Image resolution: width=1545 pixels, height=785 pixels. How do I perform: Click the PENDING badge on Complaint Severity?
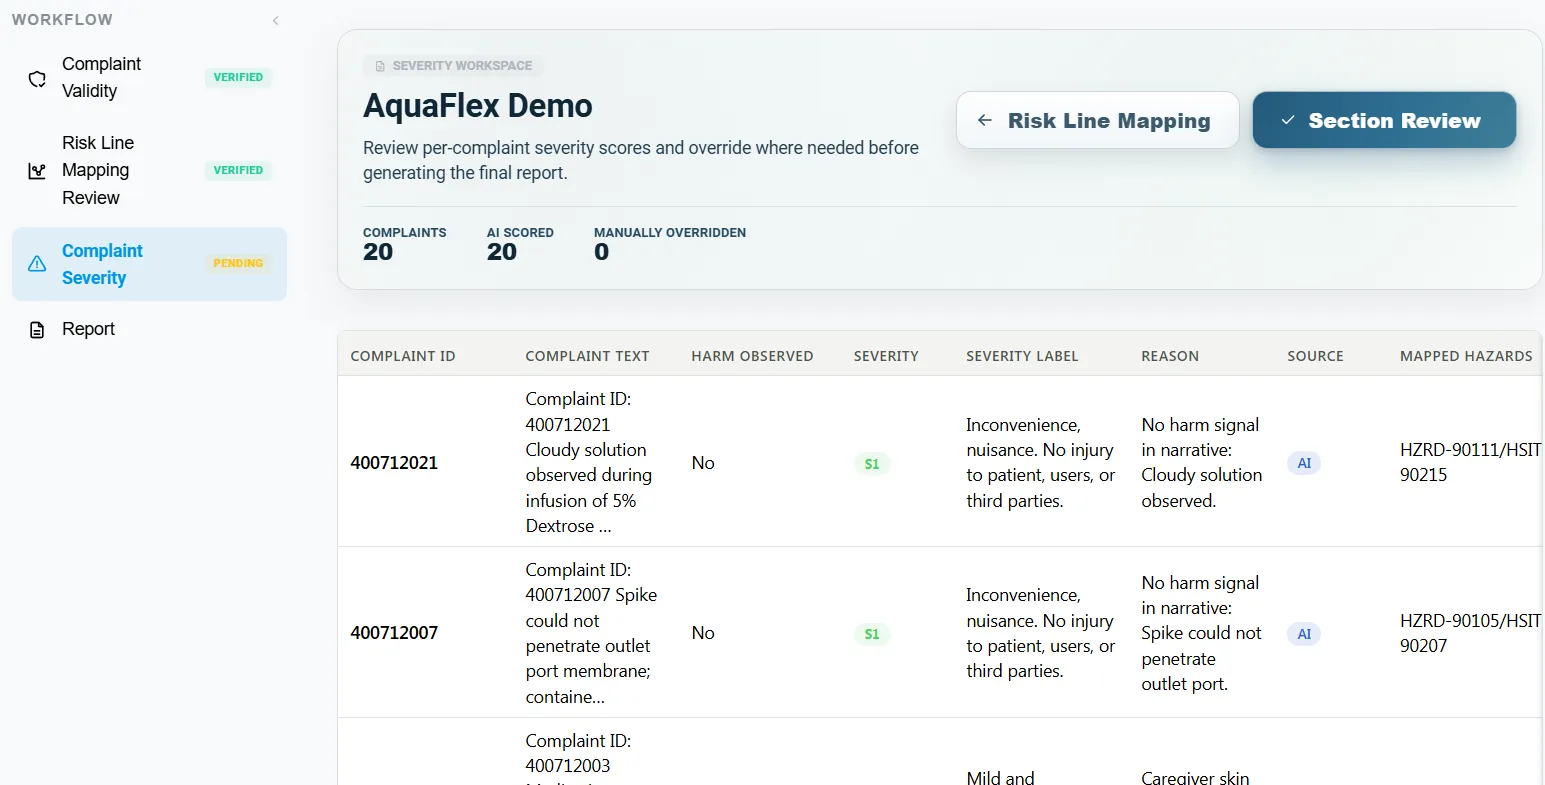point(238,263)
